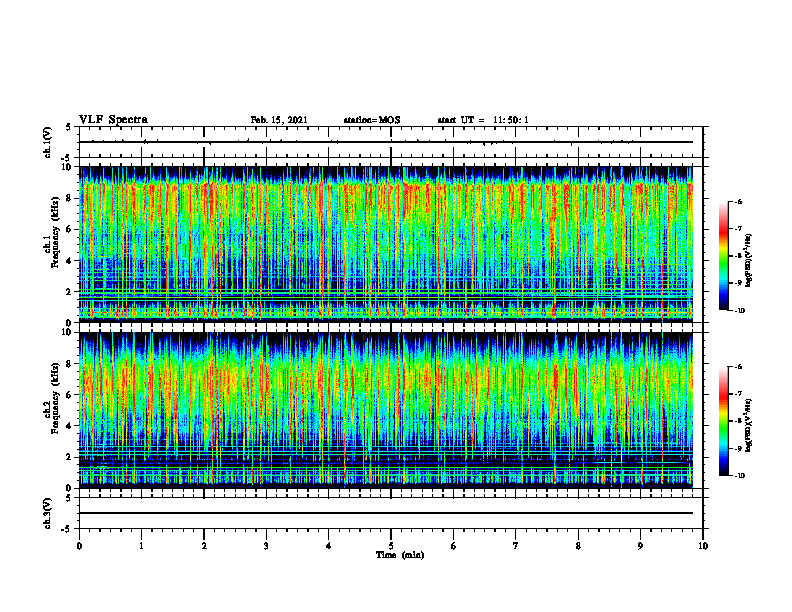Image resolution: width=792 pixels, height=612 pixels.
Task: Click ch.1 frequency tick label '8'
Action: point(69,198)
